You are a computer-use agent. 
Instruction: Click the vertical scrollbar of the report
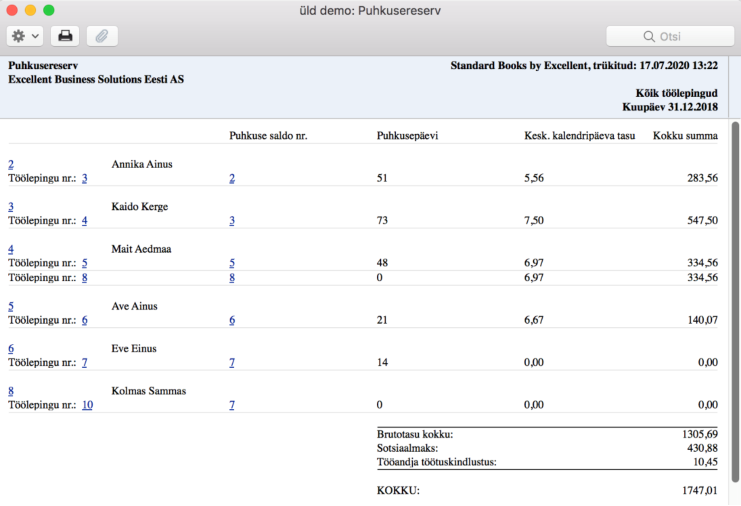point(735,302)
